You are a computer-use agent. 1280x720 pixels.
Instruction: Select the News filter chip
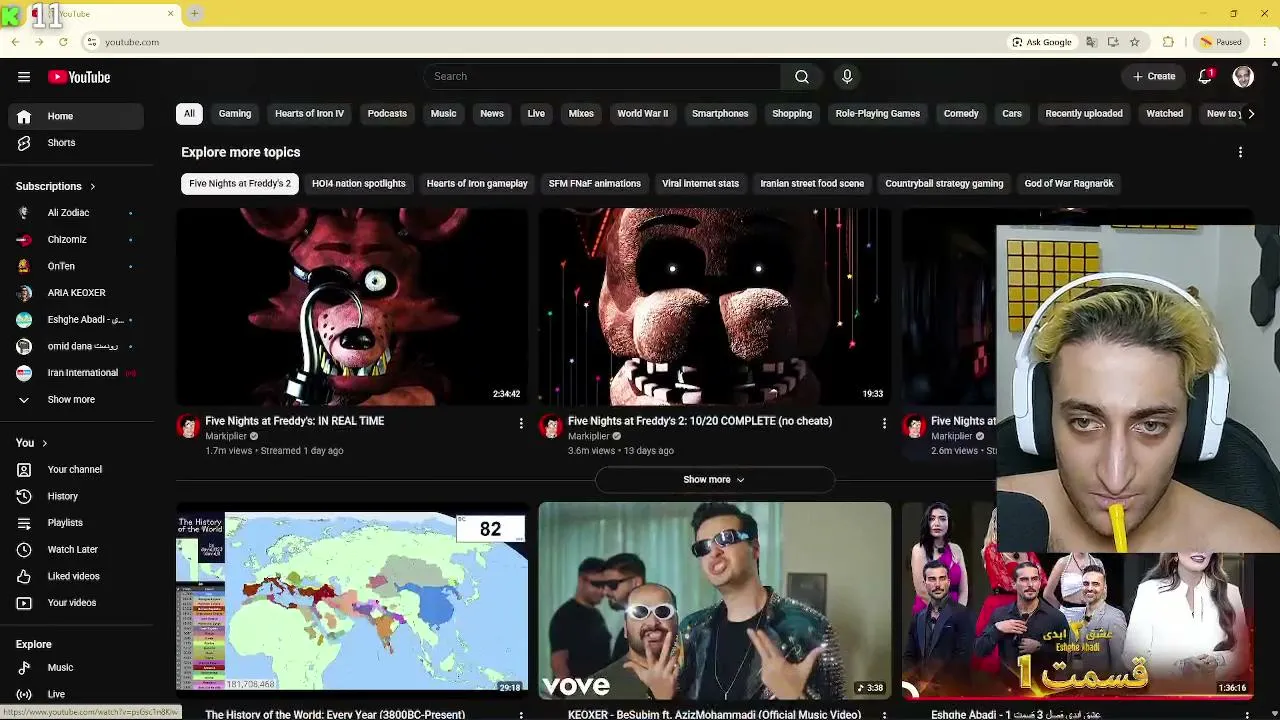[x=492, y=114]
